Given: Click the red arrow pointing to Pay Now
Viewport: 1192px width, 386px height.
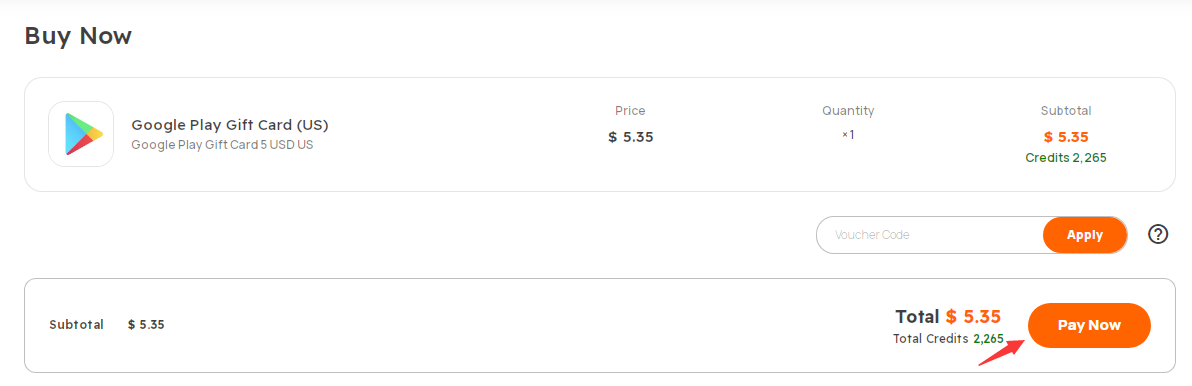Looking at the screenshot, I should (x=1002, y=352).
